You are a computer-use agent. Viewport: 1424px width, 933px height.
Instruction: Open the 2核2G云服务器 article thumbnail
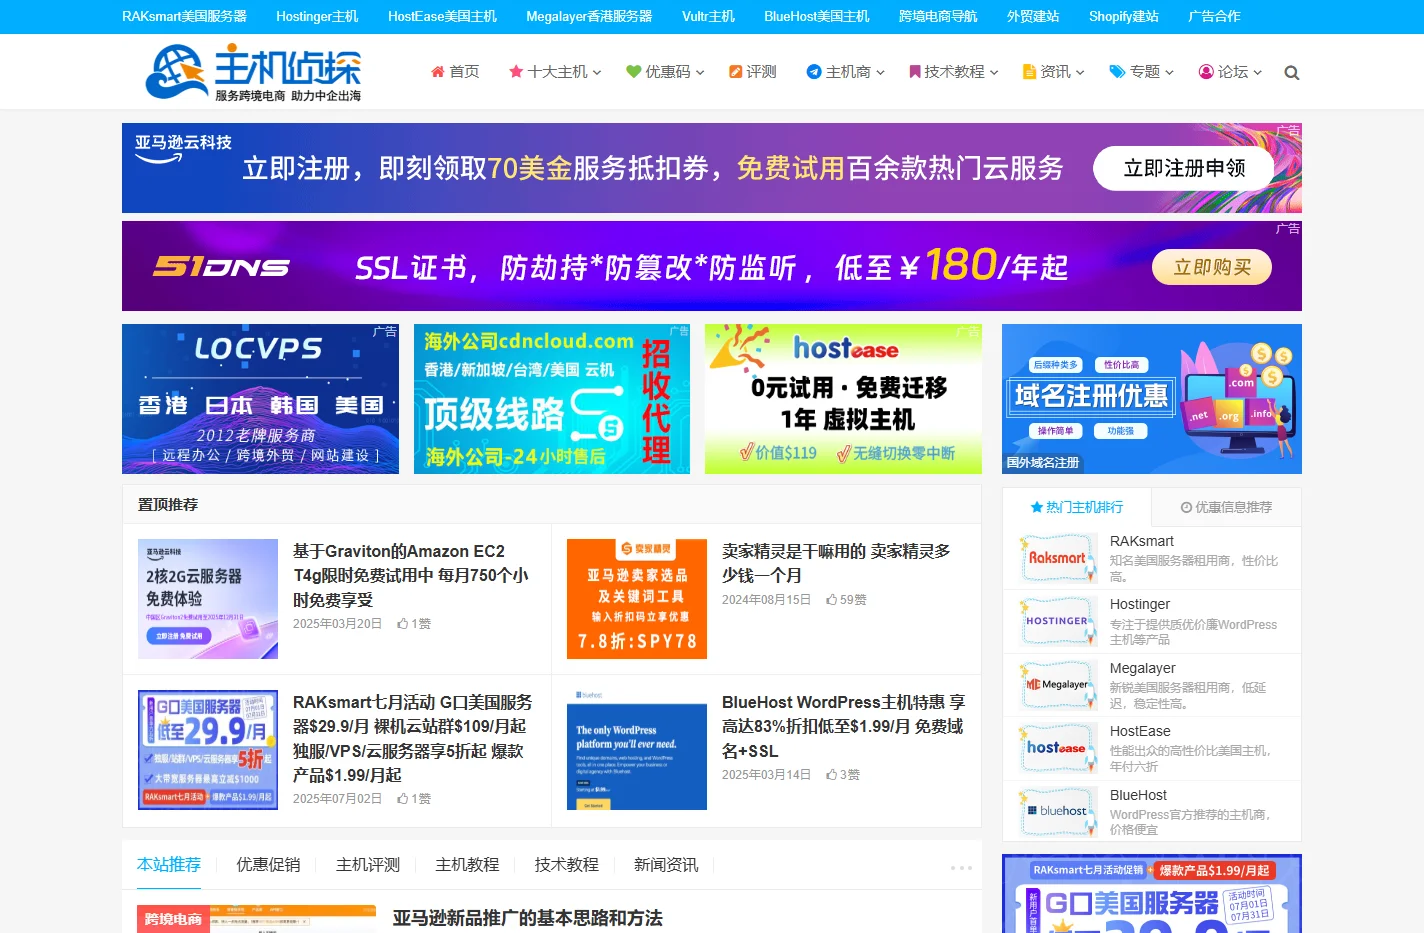tap(208, 599)
